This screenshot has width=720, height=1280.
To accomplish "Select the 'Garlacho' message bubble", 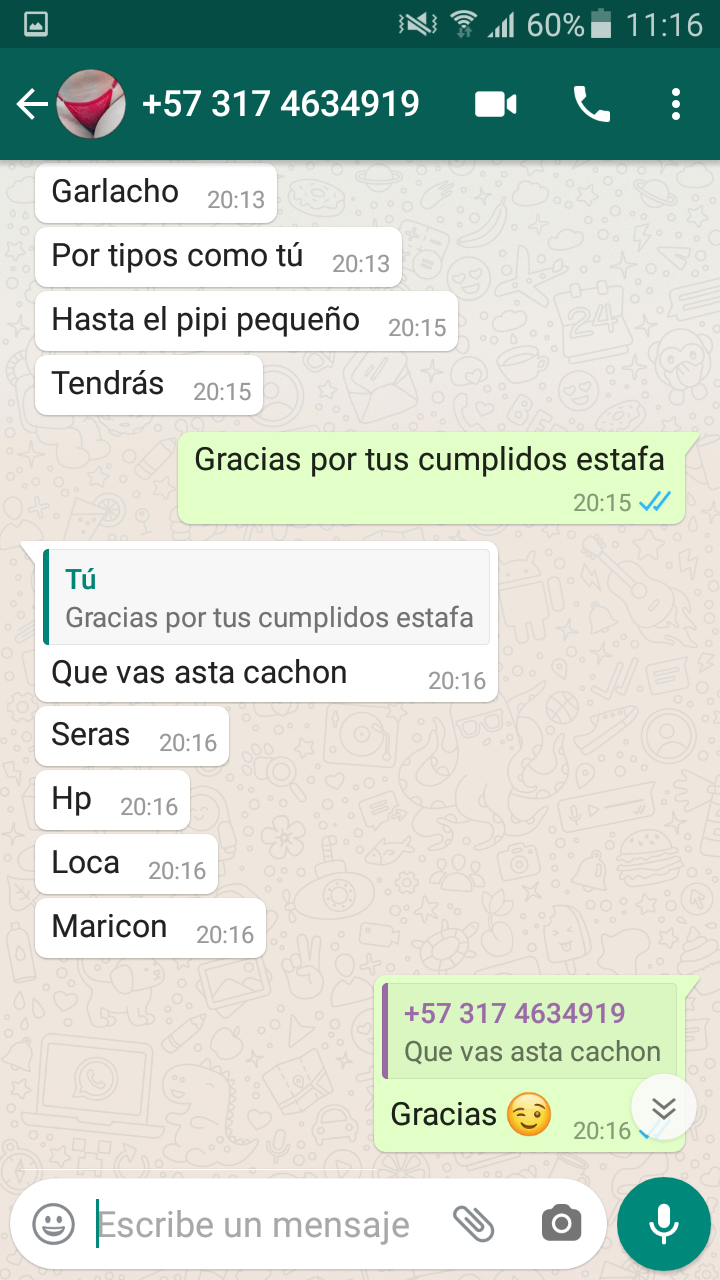I will coord(155,193).
